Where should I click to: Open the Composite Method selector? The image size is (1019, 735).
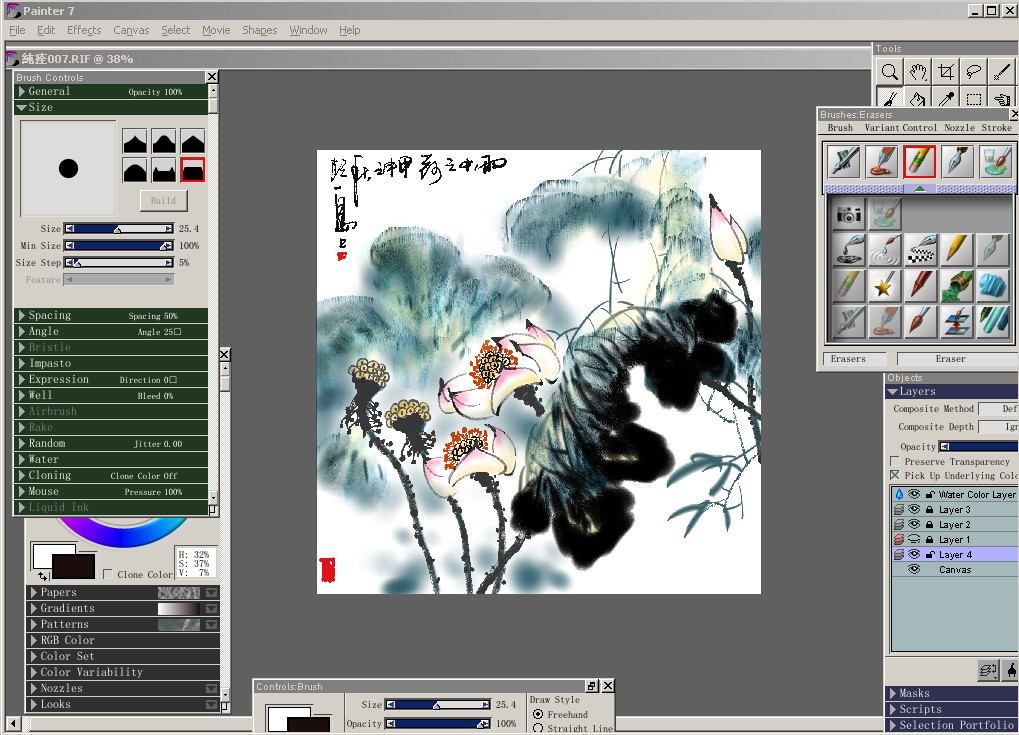pos(998,409)
